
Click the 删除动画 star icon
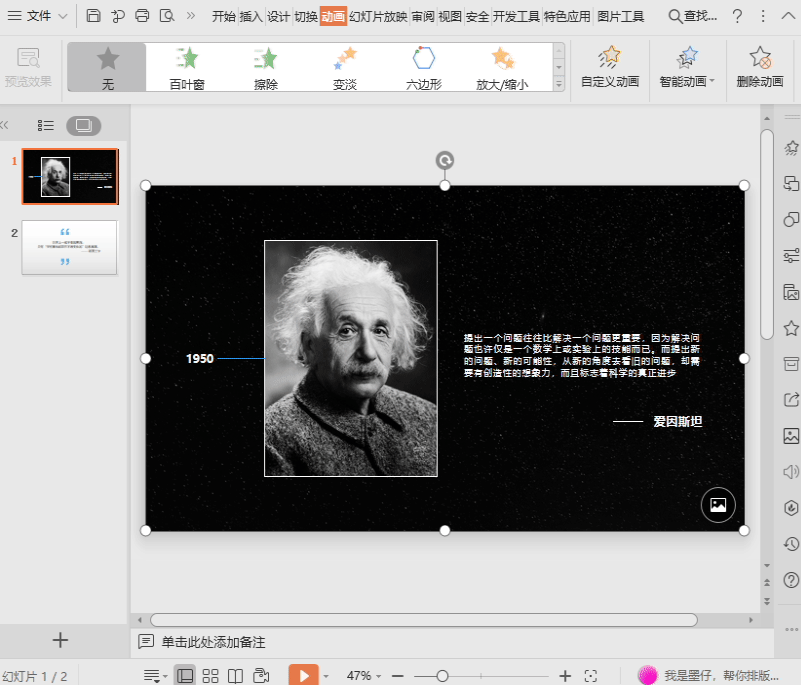[x=760, y=57]
